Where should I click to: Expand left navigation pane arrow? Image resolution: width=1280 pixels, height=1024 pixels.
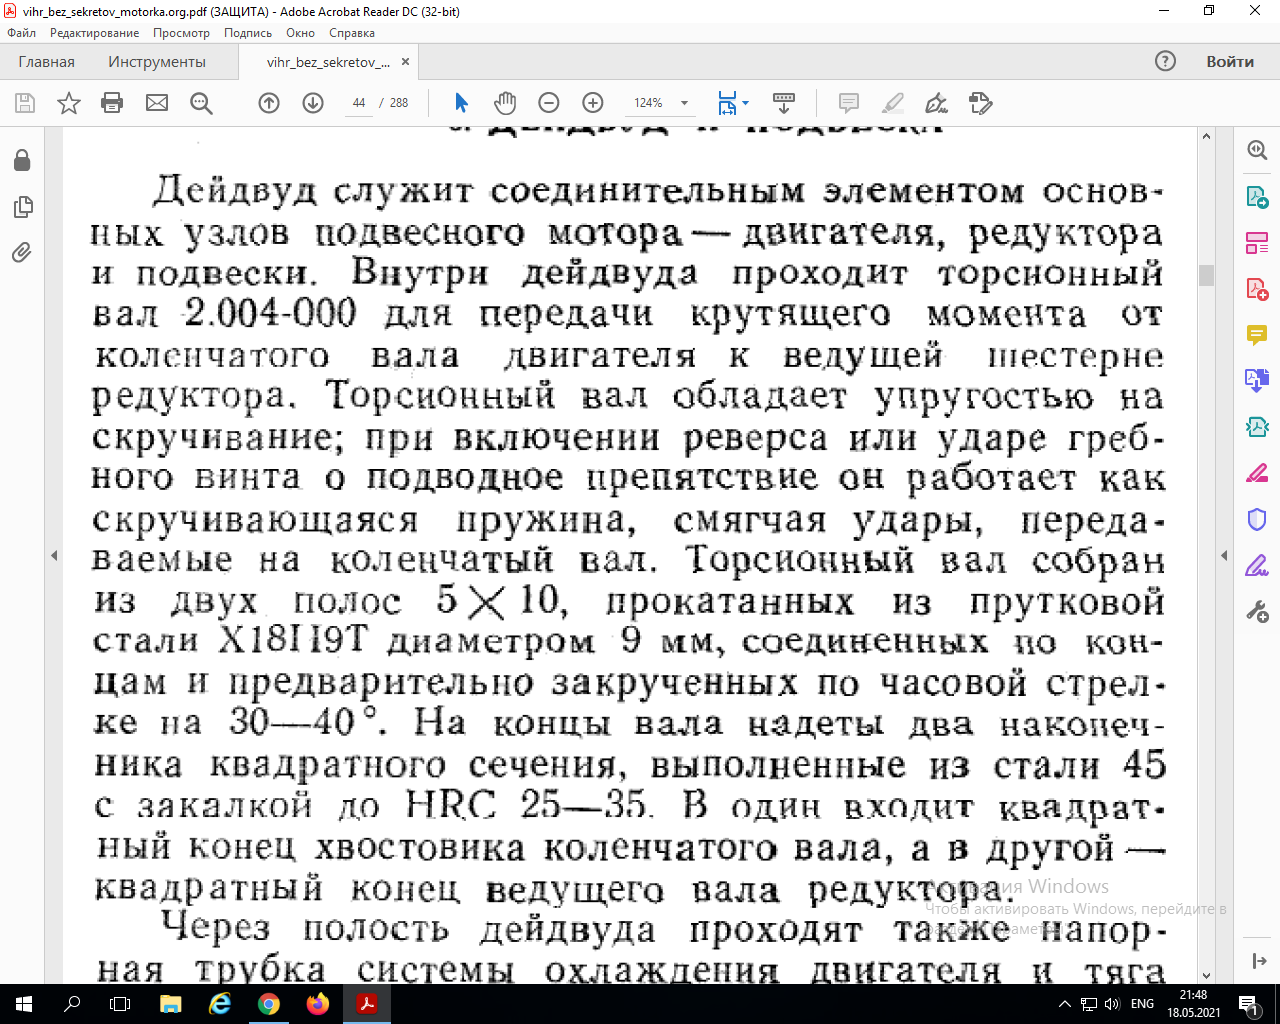(x=54, y=555)
